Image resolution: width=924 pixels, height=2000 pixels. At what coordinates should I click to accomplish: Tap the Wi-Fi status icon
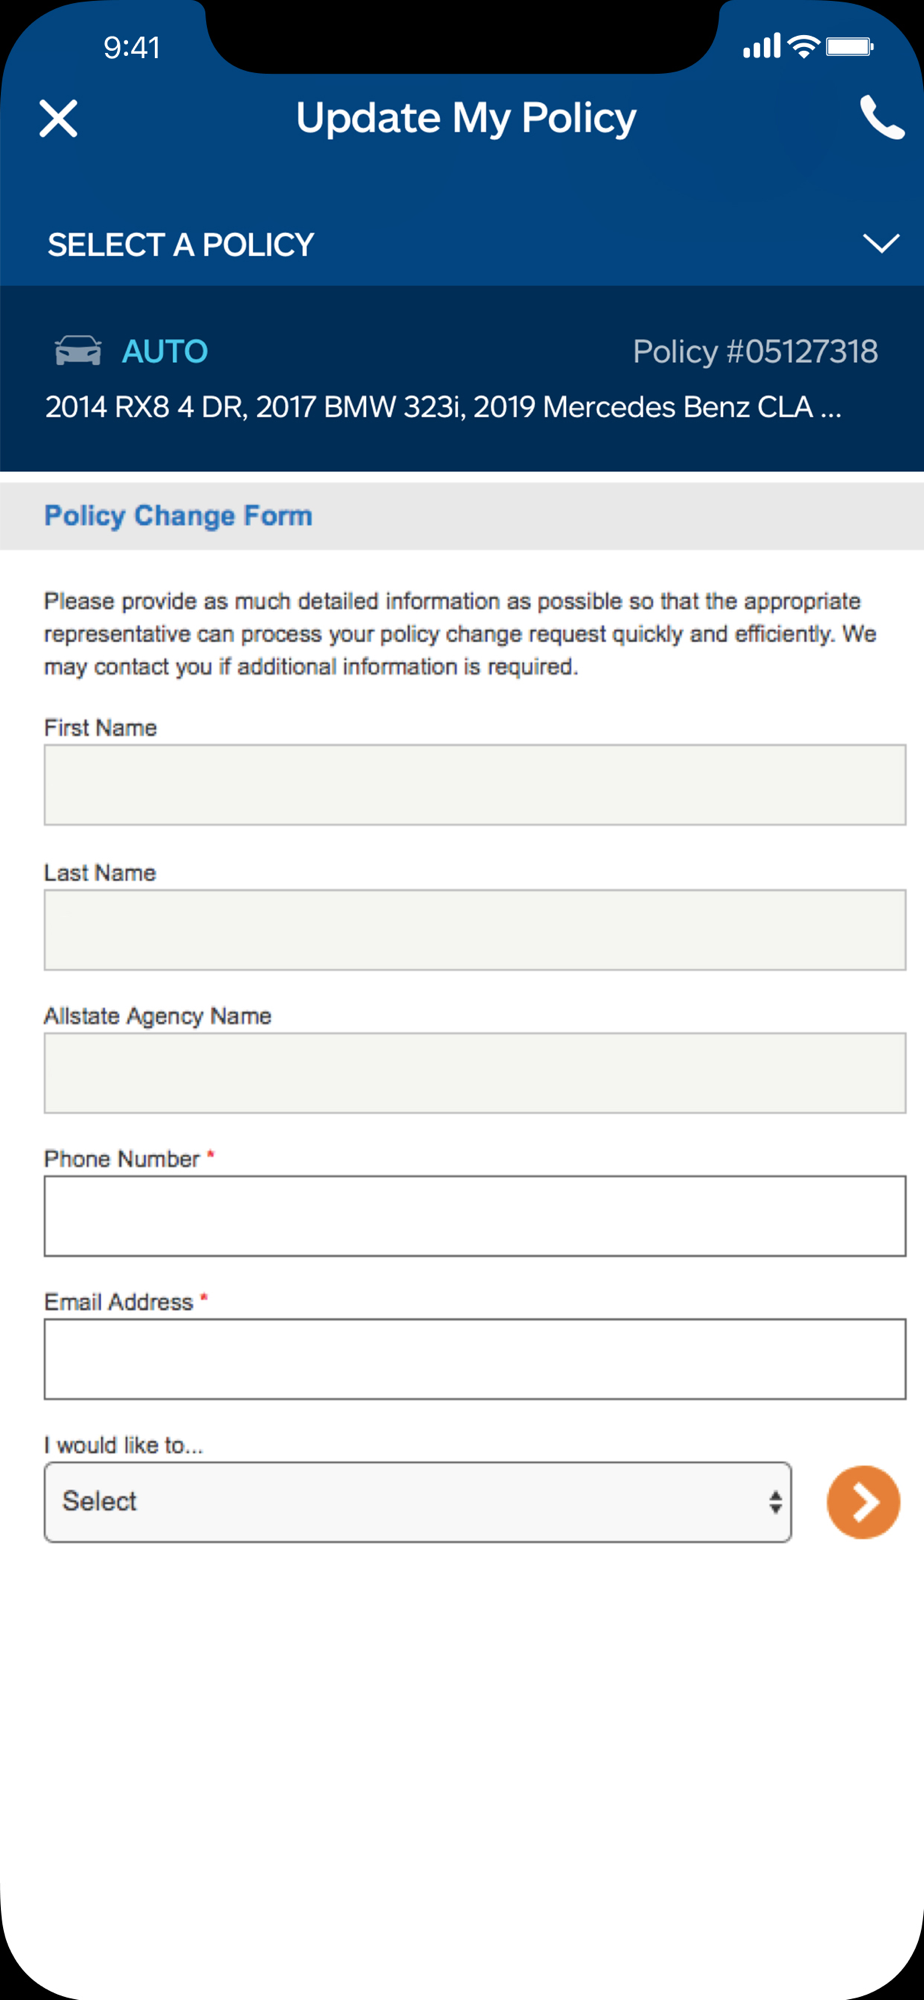[803, 46]
